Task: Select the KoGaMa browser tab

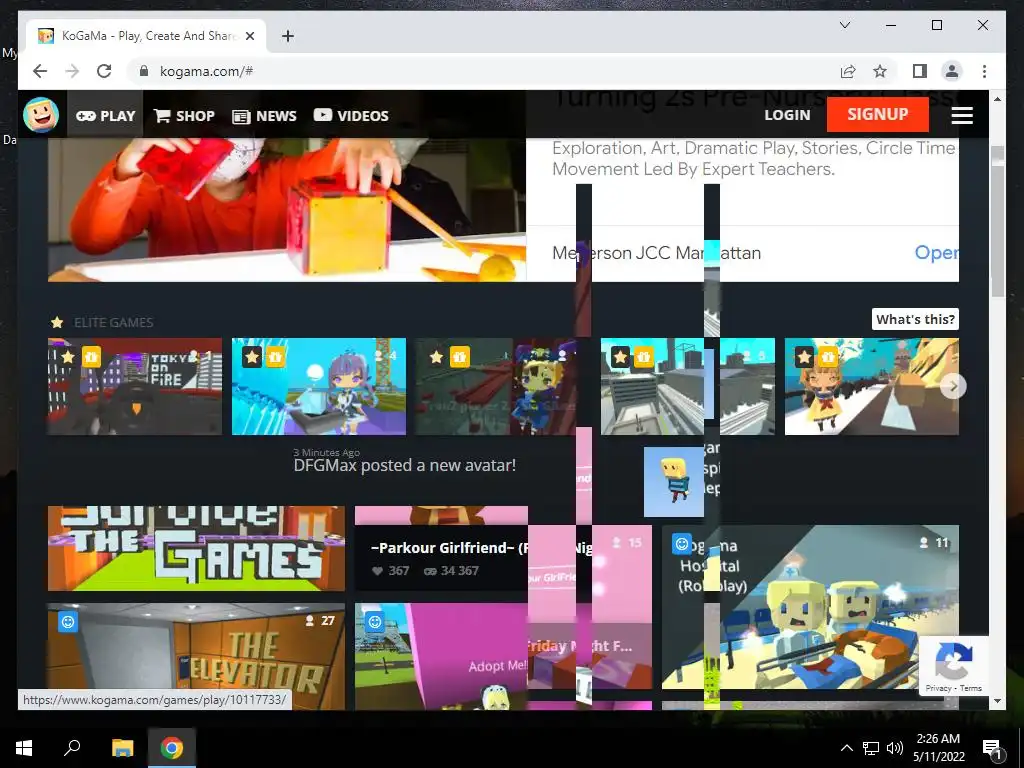Action: [x=146, y=36]
